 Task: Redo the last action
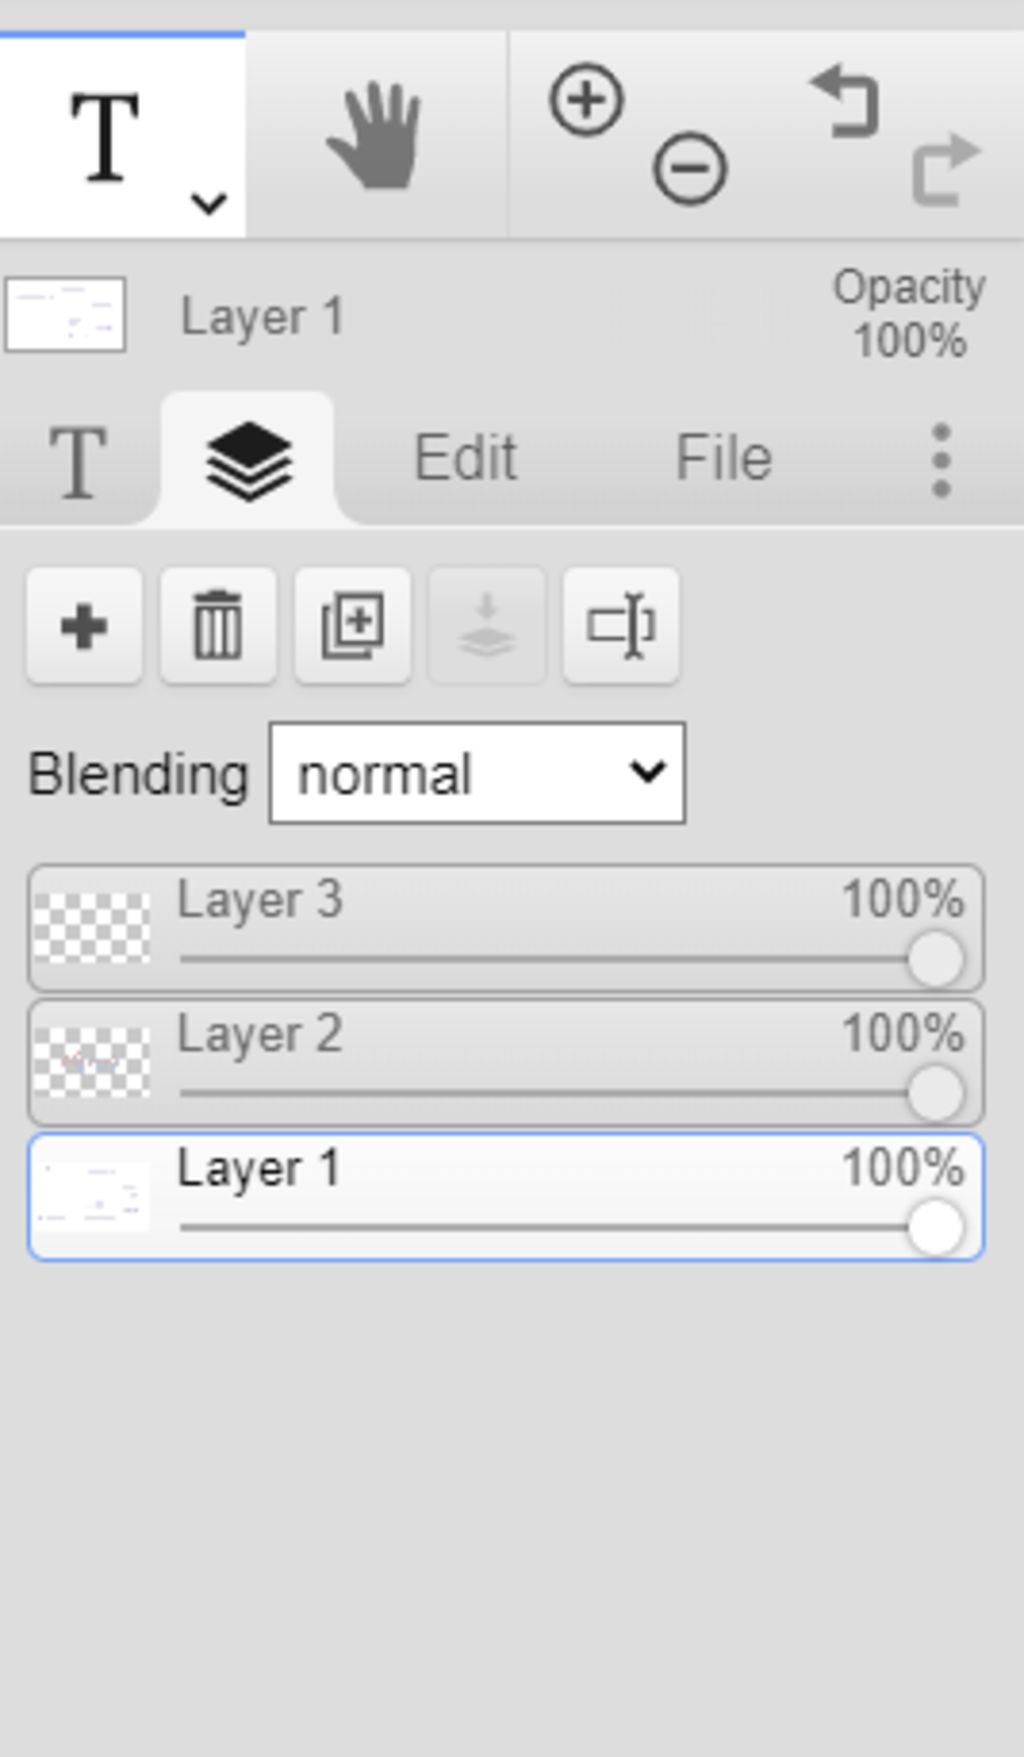(x=946, y=169)
